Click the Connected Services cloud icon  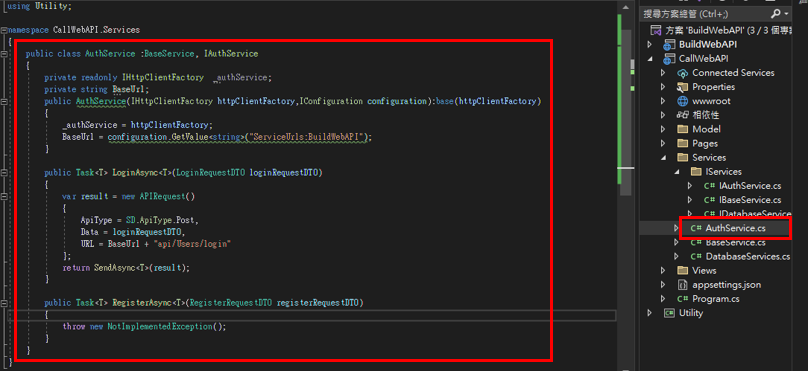point(682,73)
